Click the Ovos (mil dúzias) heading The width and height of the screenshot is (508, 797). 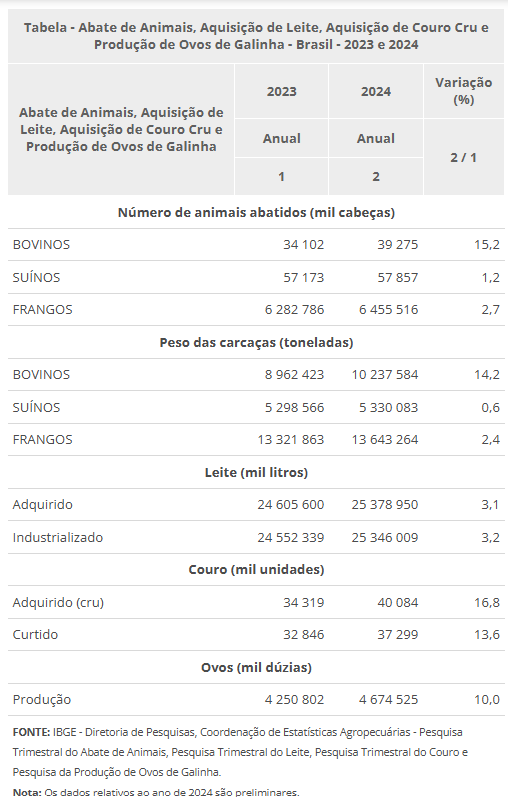(x=256, y=667)
